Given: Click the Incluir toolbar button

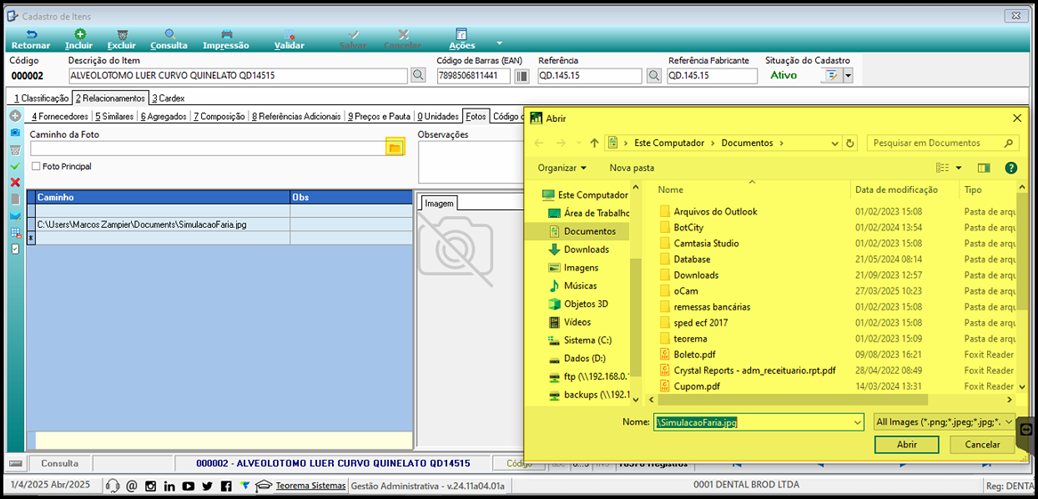Looking at the screenshot, I should tap(79, 40).
